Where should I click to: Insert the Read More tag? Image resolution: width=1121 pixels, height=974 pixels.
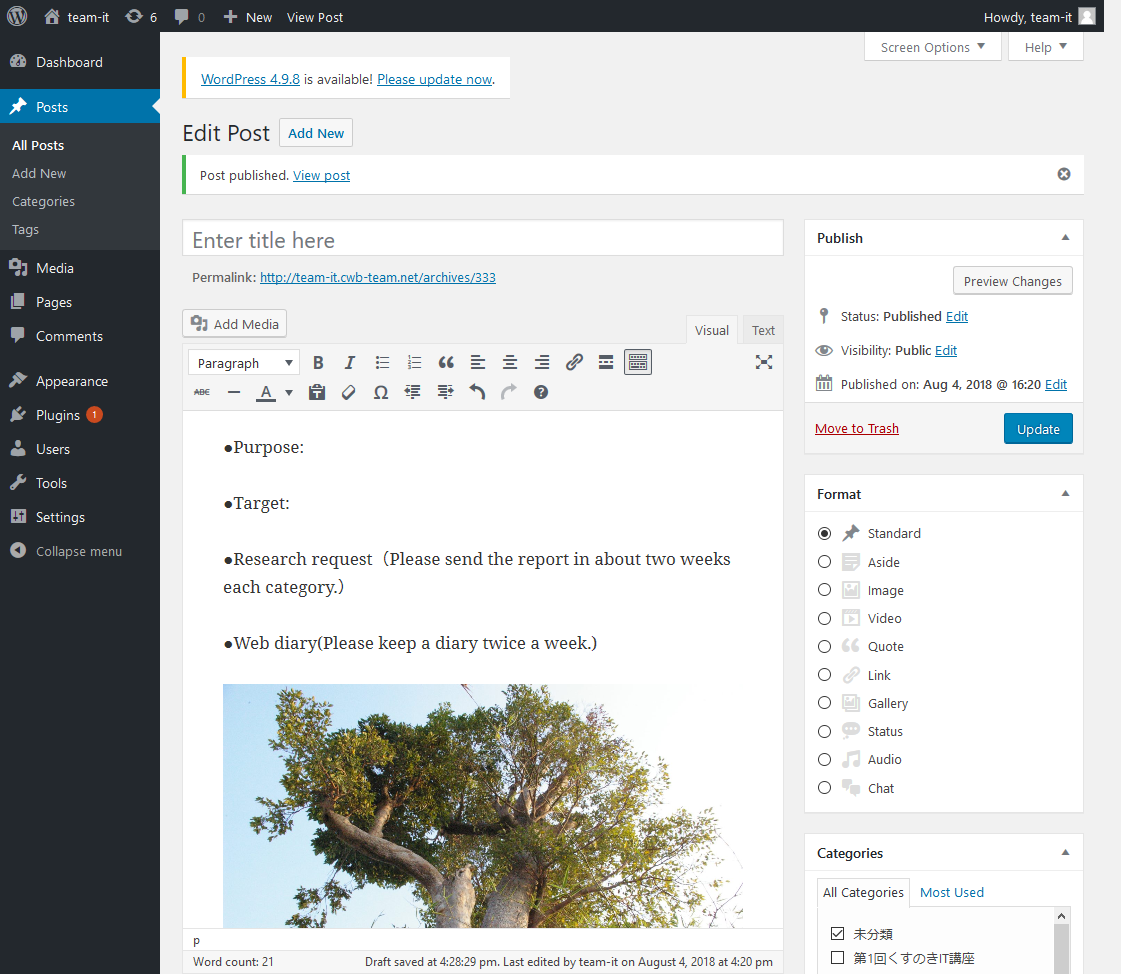click(x=606, y=363)
